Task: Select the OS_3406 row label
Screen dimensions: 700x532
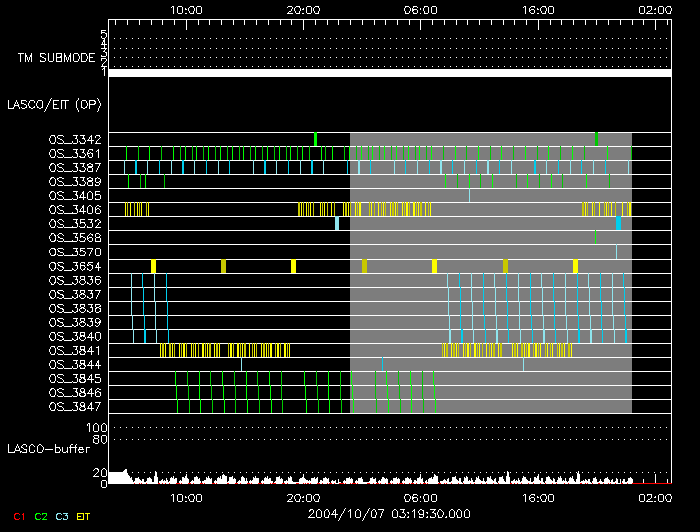Action: pyautogui.click(x=75, y=210)
